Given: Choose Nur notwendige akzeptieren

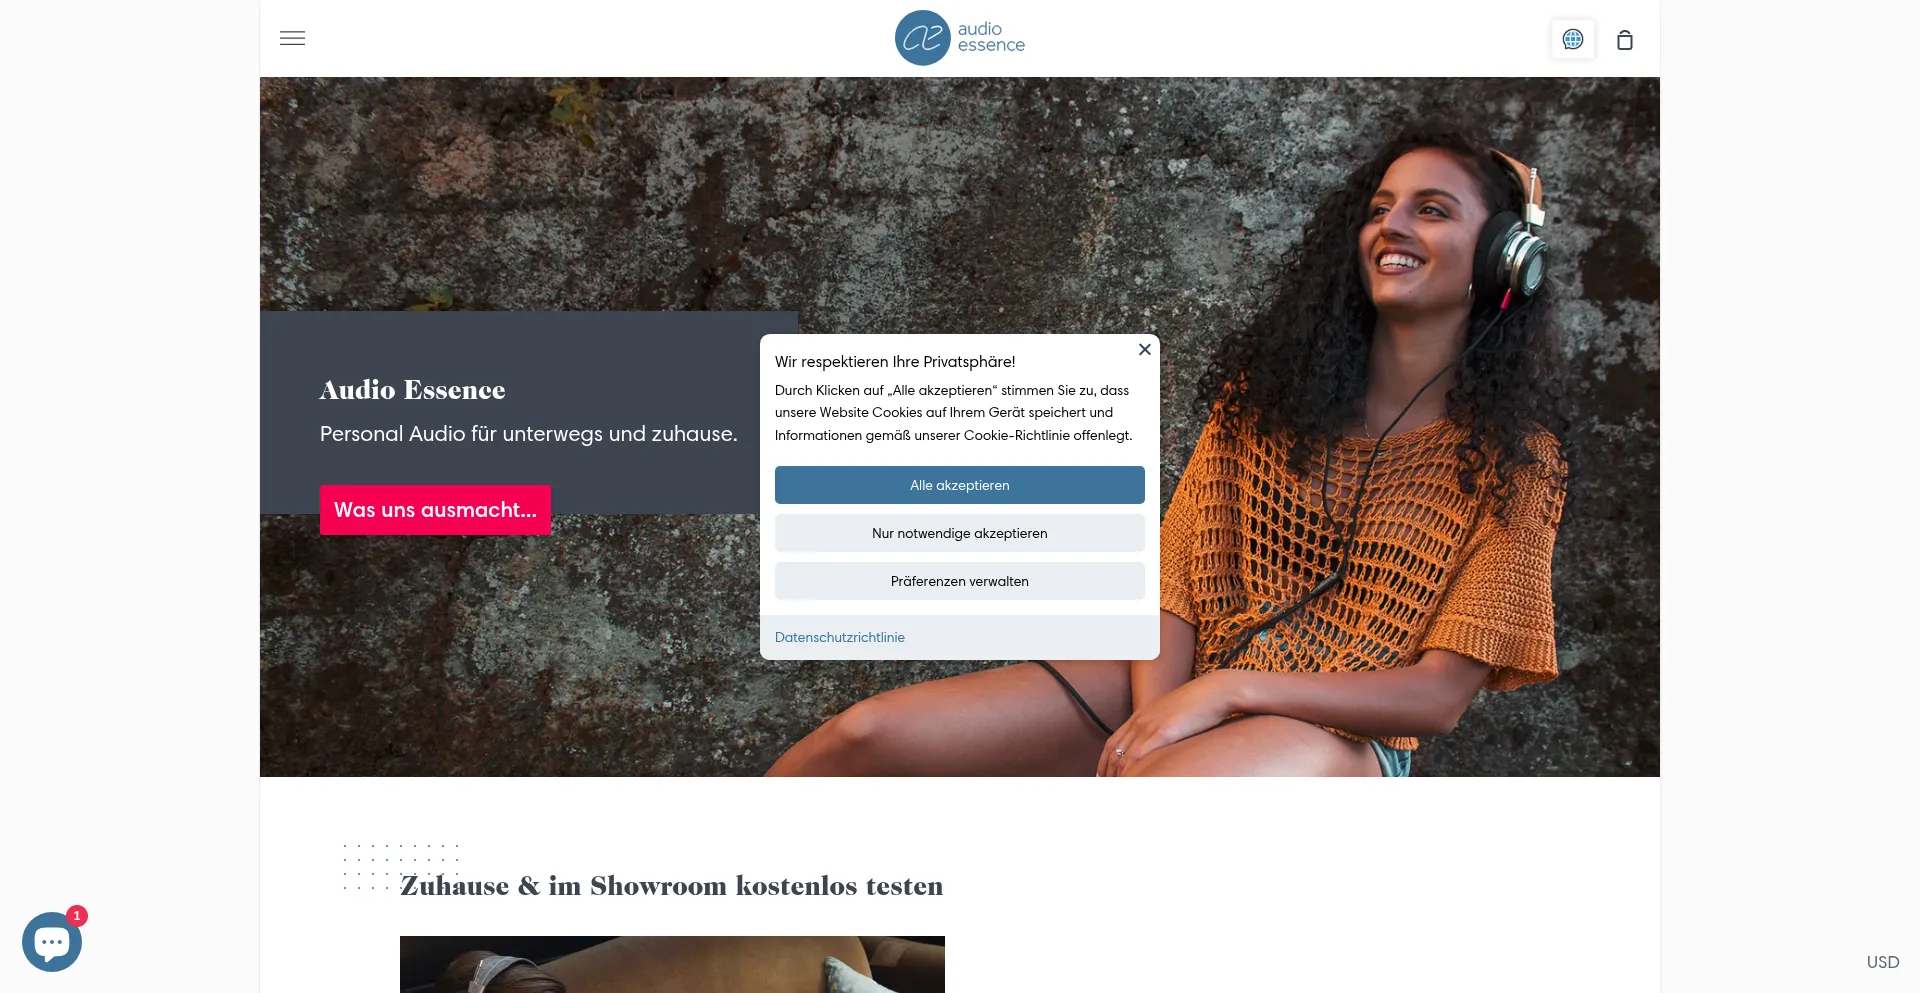Looking at the screenshot, I should [960, 533].
